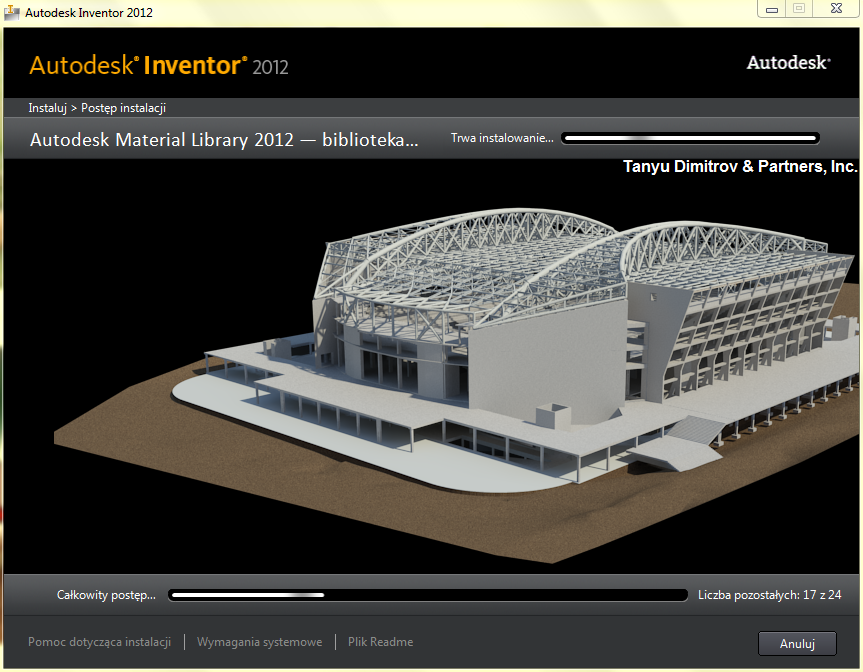Cancel the installation with the Anuluj button
This screenshot has width=863, height=672.
click(x=797, y=643)
